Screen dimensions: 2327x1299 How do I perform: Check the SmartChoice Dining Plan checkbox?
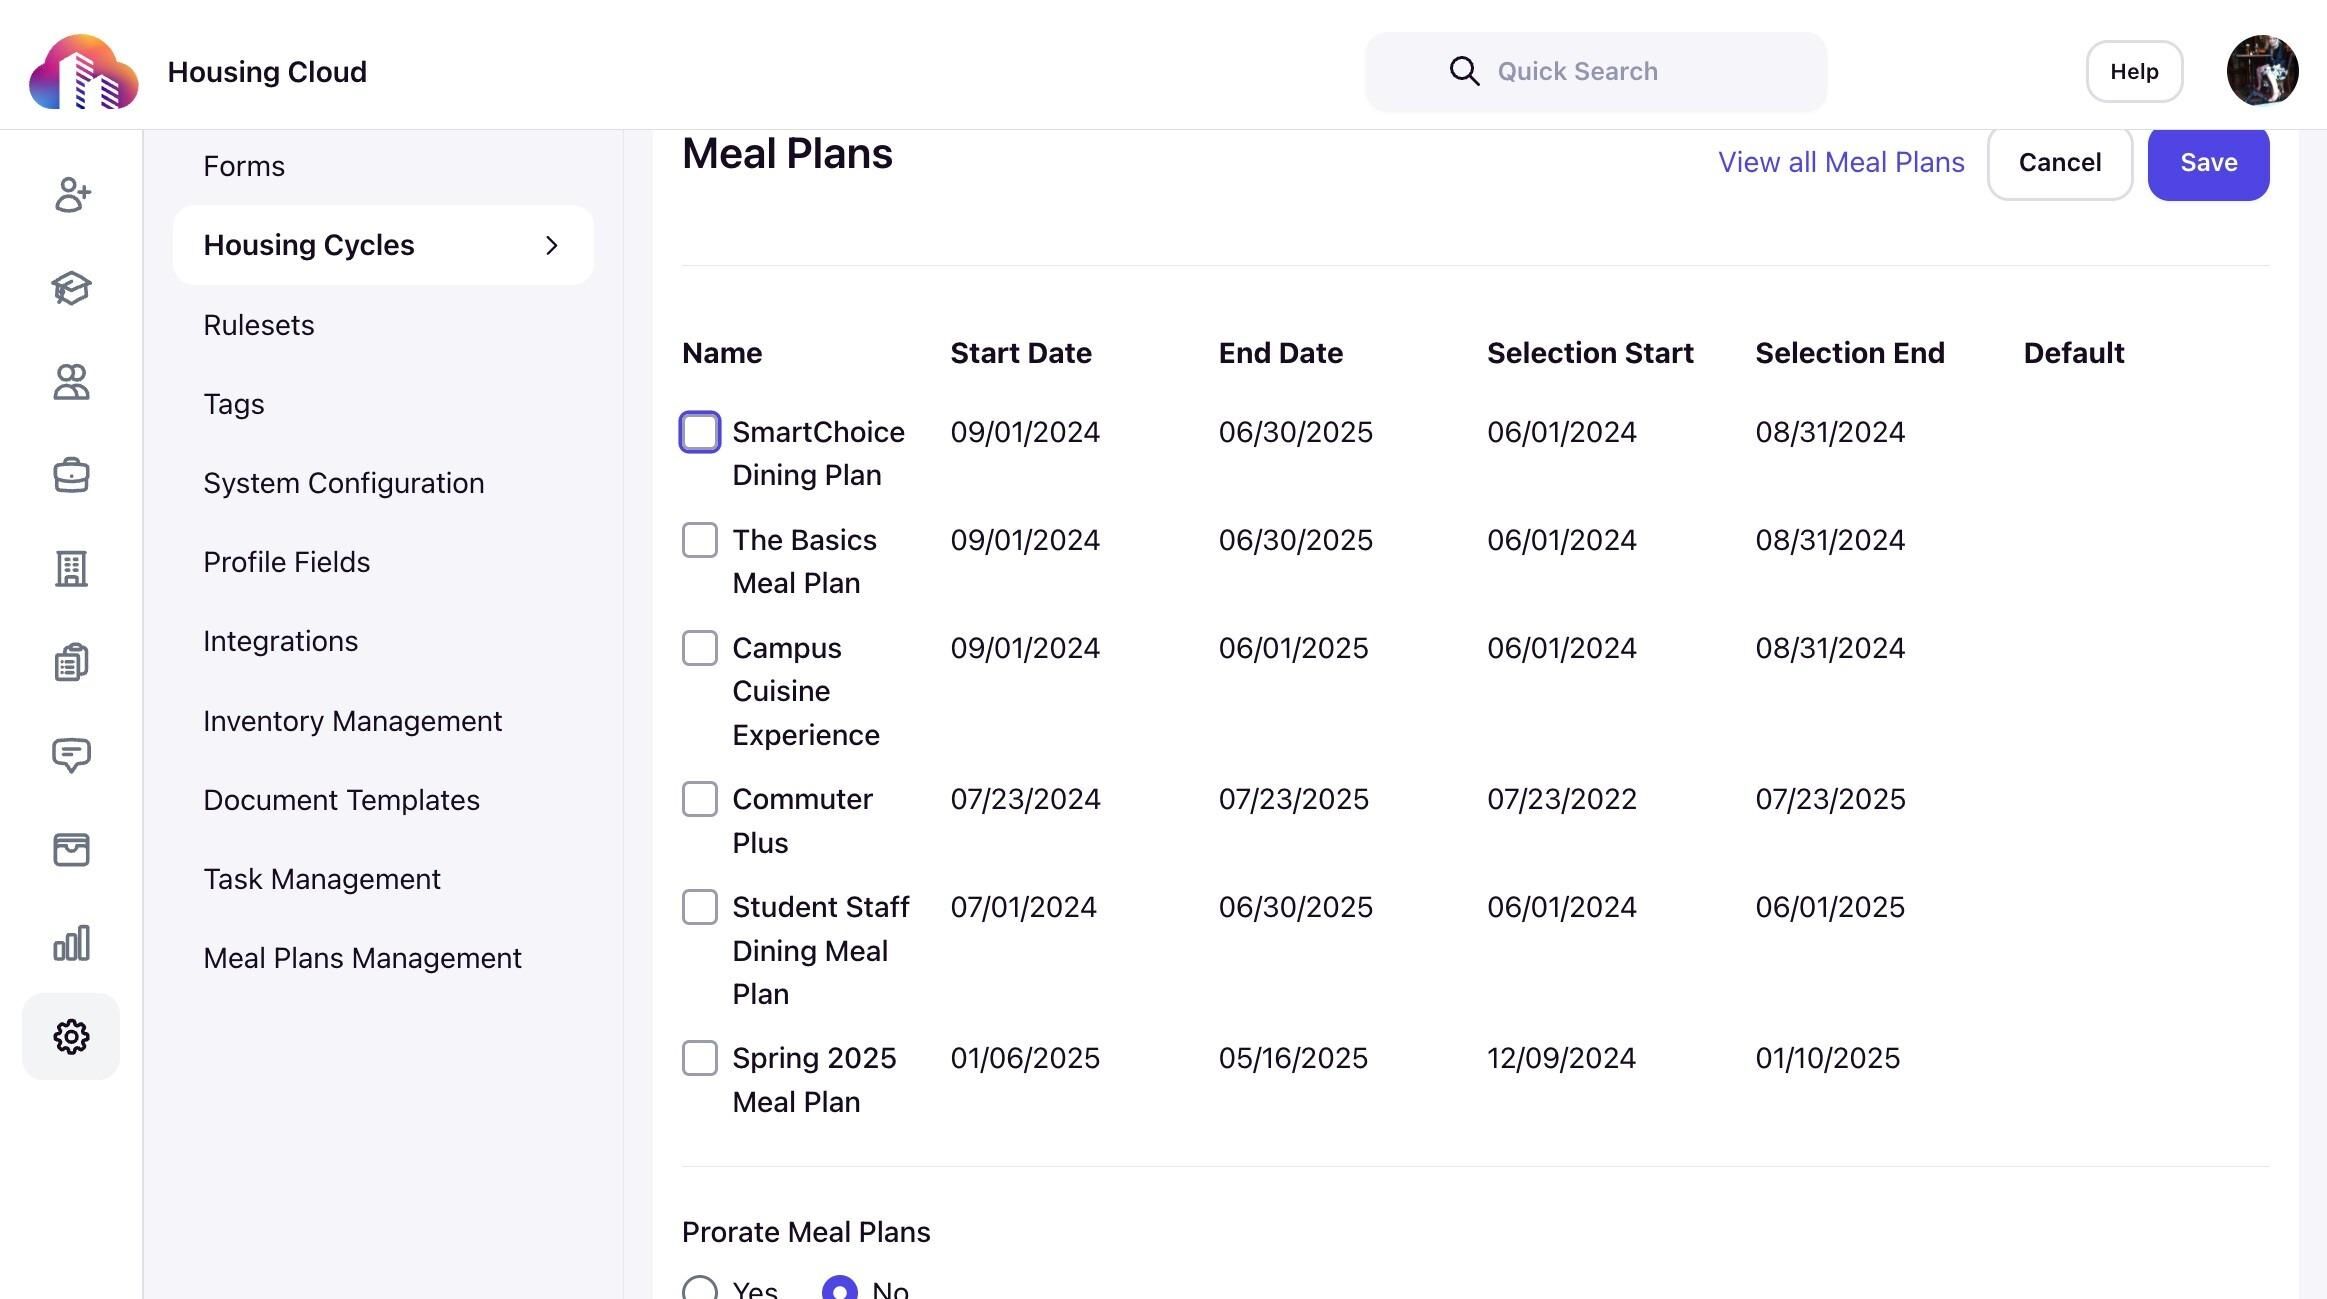pos(700,432)
